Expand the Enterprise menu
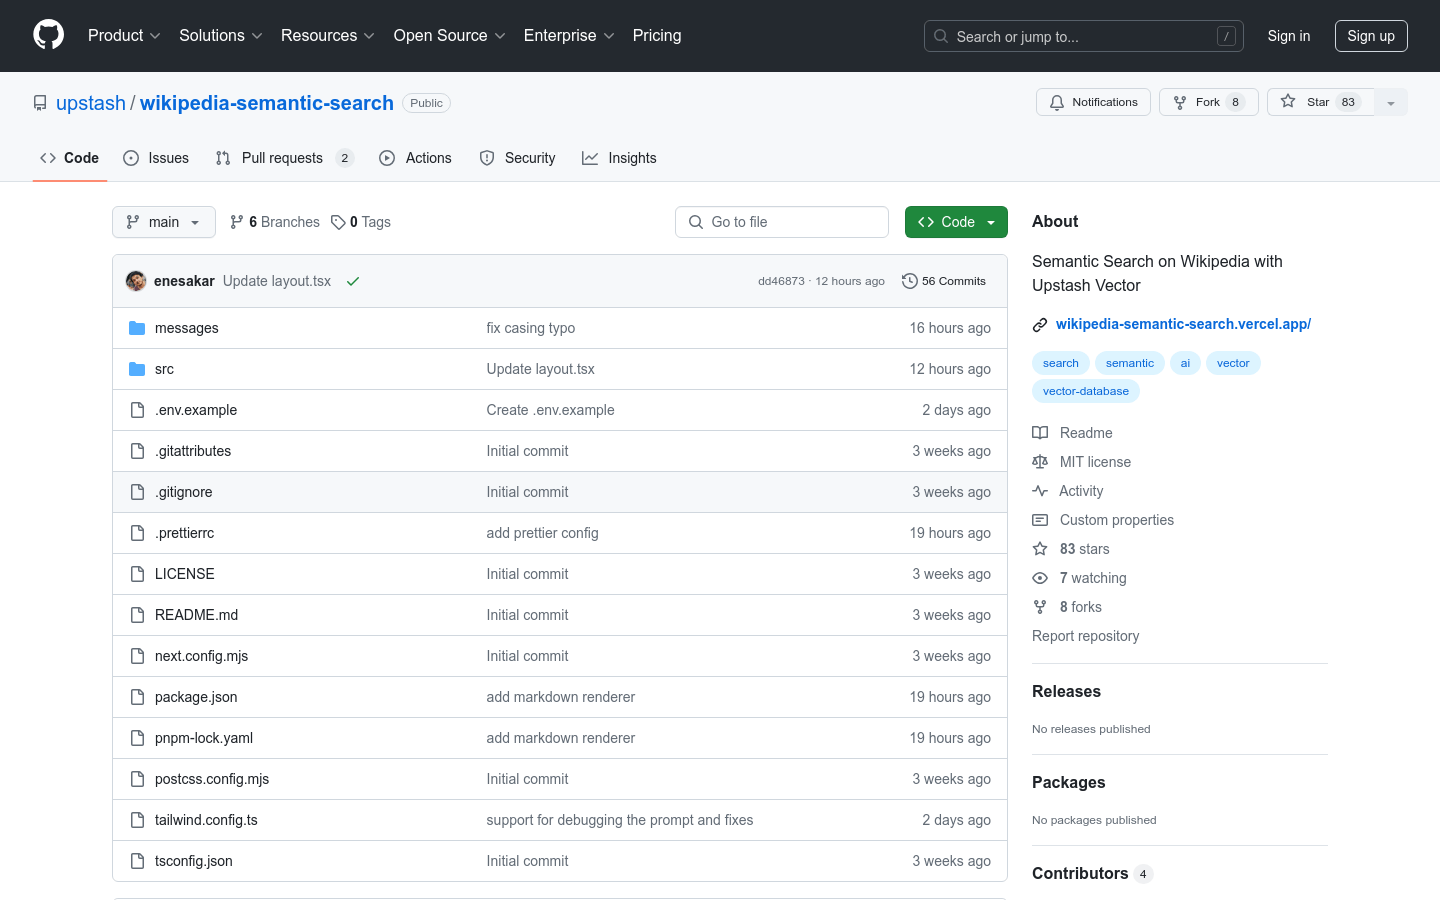Screen dimensions: 1440x900 pyautogui.click(x=569, y=35)
